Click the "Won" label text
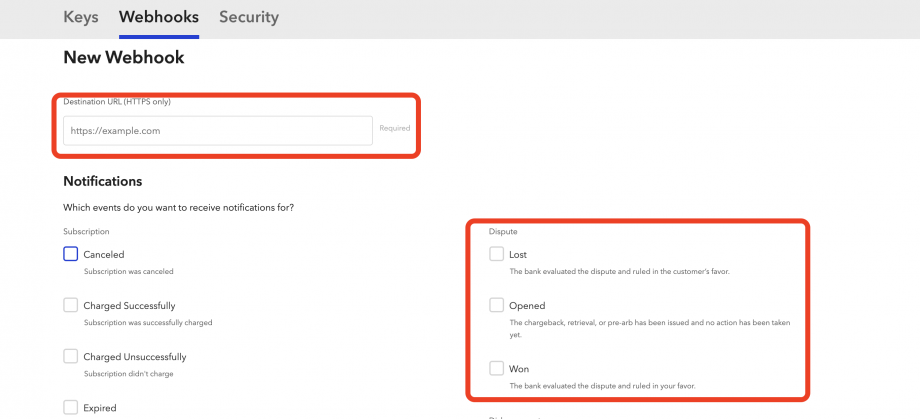The image size is (920, 419). [519, 369]
